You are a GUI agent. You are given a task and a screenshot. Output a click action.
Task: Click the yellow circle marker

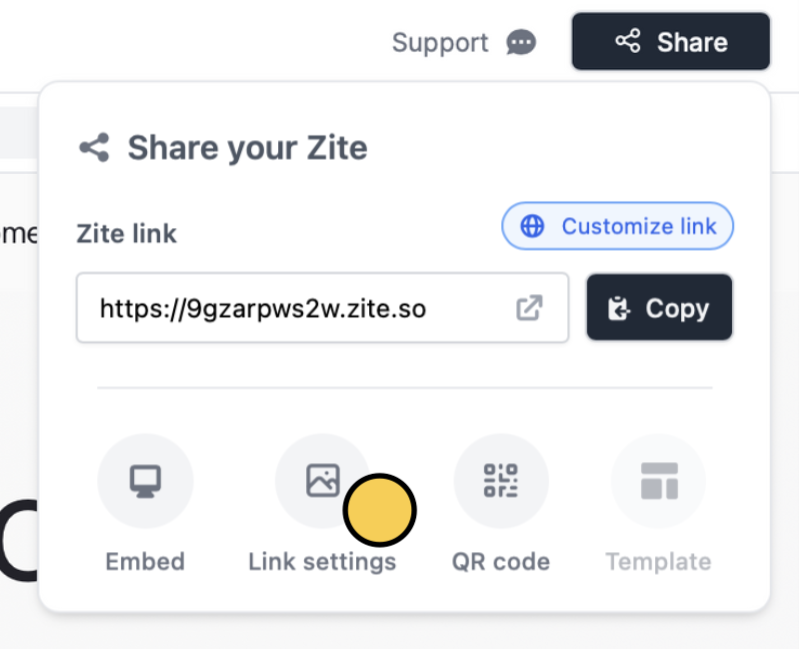[x=380, y=510]
